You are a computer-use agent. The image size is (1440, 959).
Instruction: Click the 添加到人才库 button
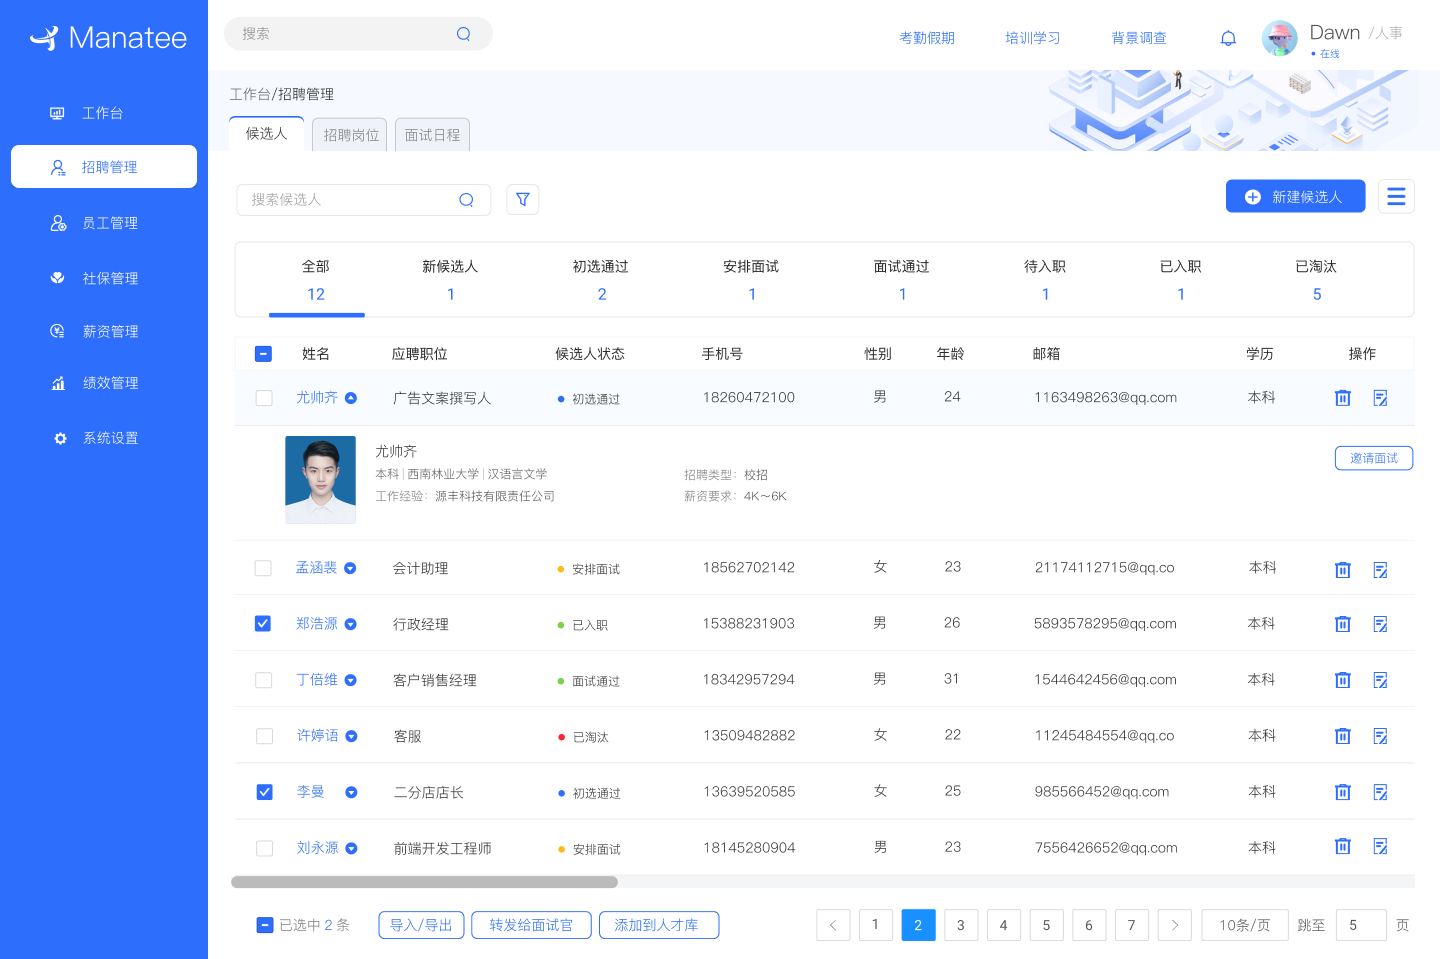[x=659, y=925]
